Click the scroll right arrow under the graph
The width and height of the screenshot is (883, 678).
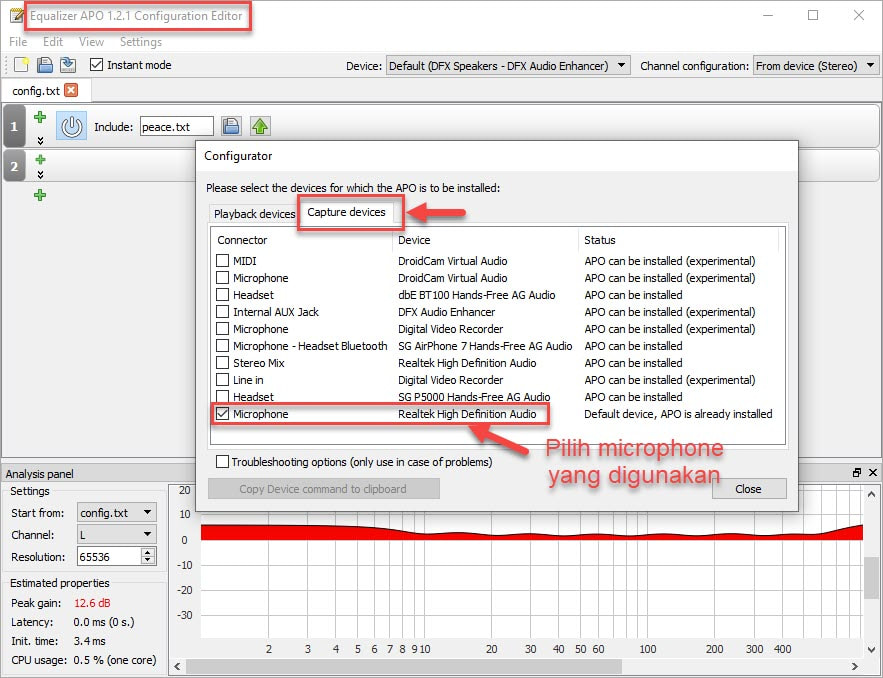tap(854, 667)
